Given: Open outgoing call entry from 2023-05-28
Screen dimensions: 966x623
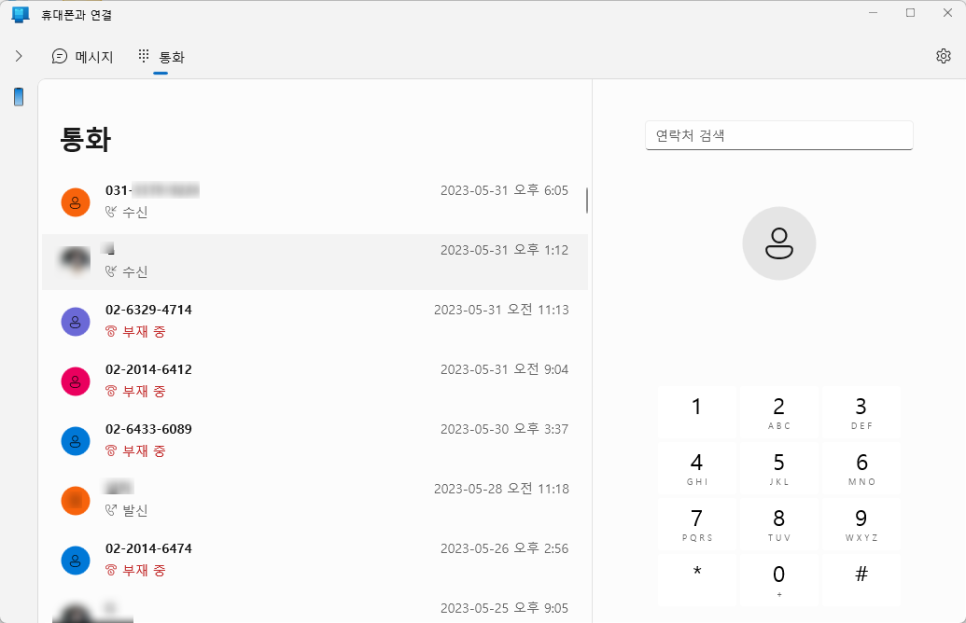Looking at the screenshot, I should pyautogui.click(x=314, y=500).
